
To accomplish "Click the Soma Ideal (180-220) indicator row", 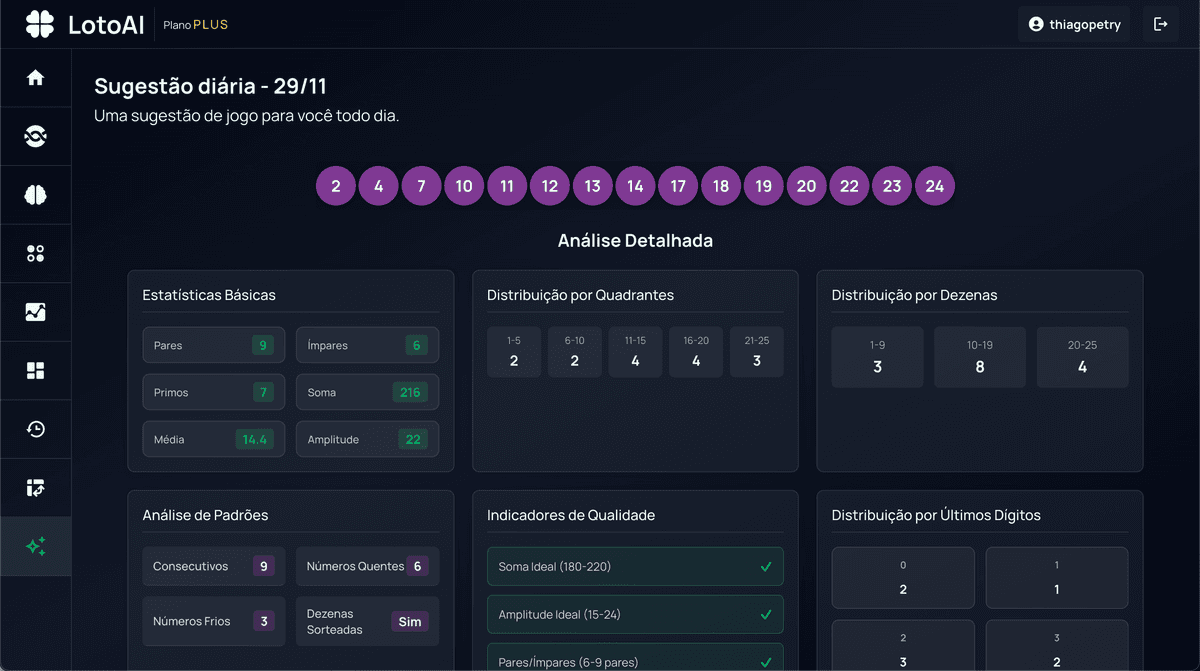I will click(635, 567).
